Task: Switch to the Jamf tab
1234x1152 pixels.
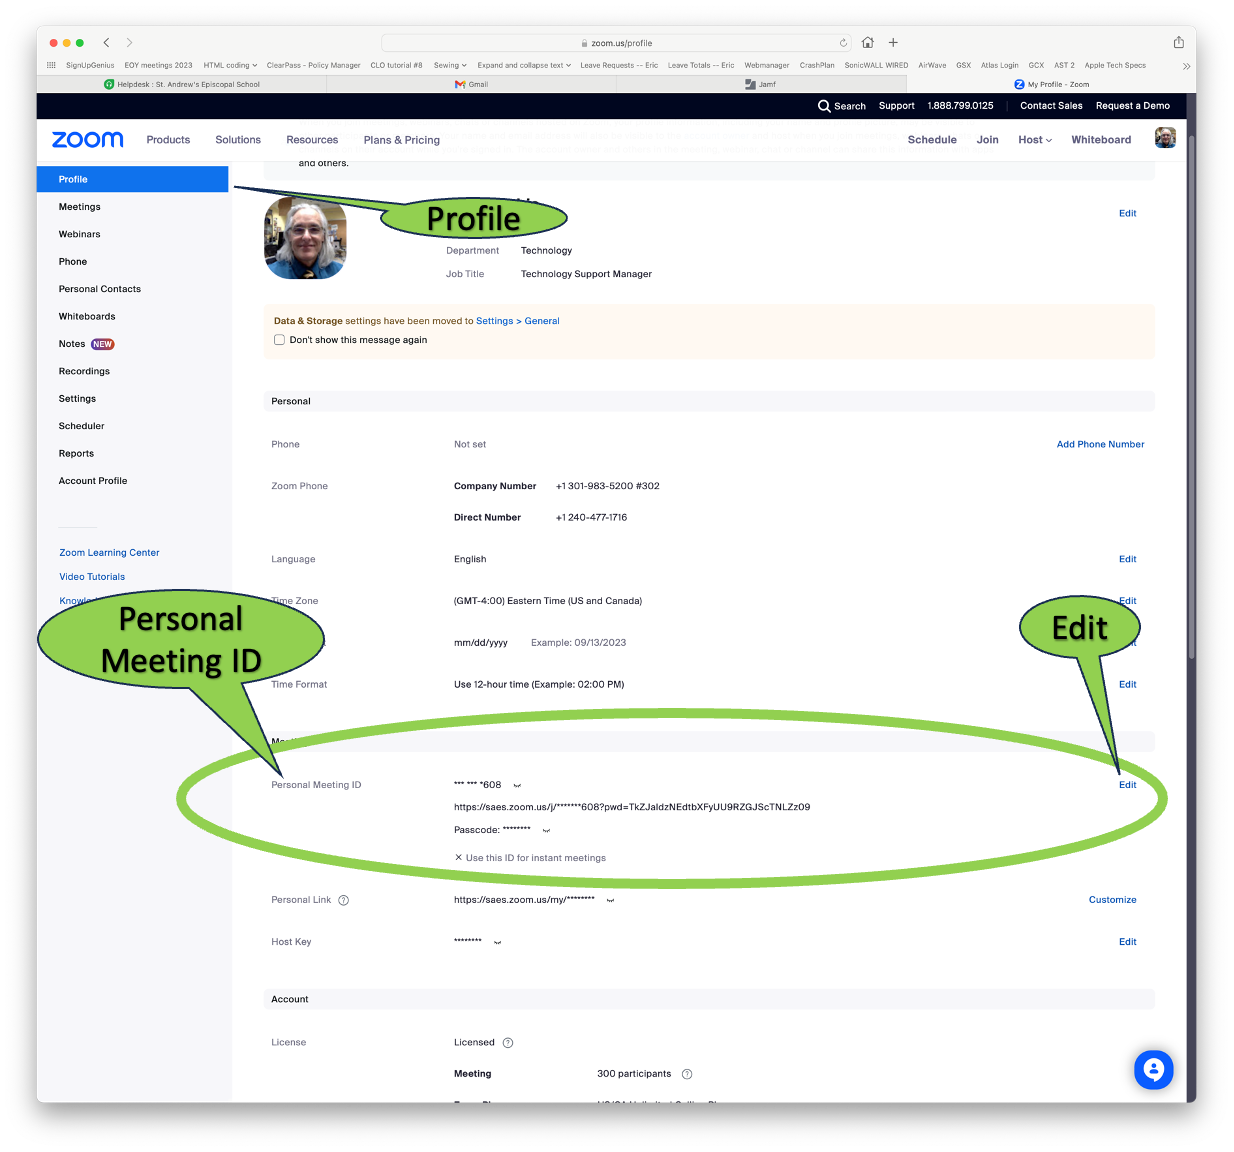Action: pos(761,84)
